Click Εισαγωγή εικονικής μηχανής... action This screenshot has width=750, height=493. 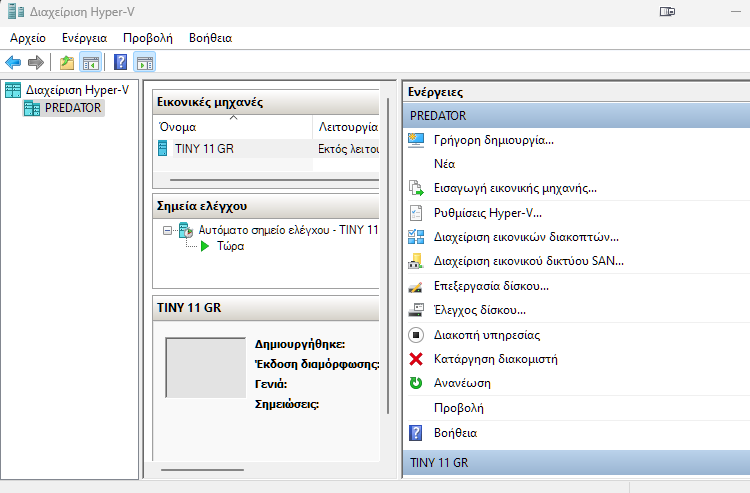coord(515,188)
